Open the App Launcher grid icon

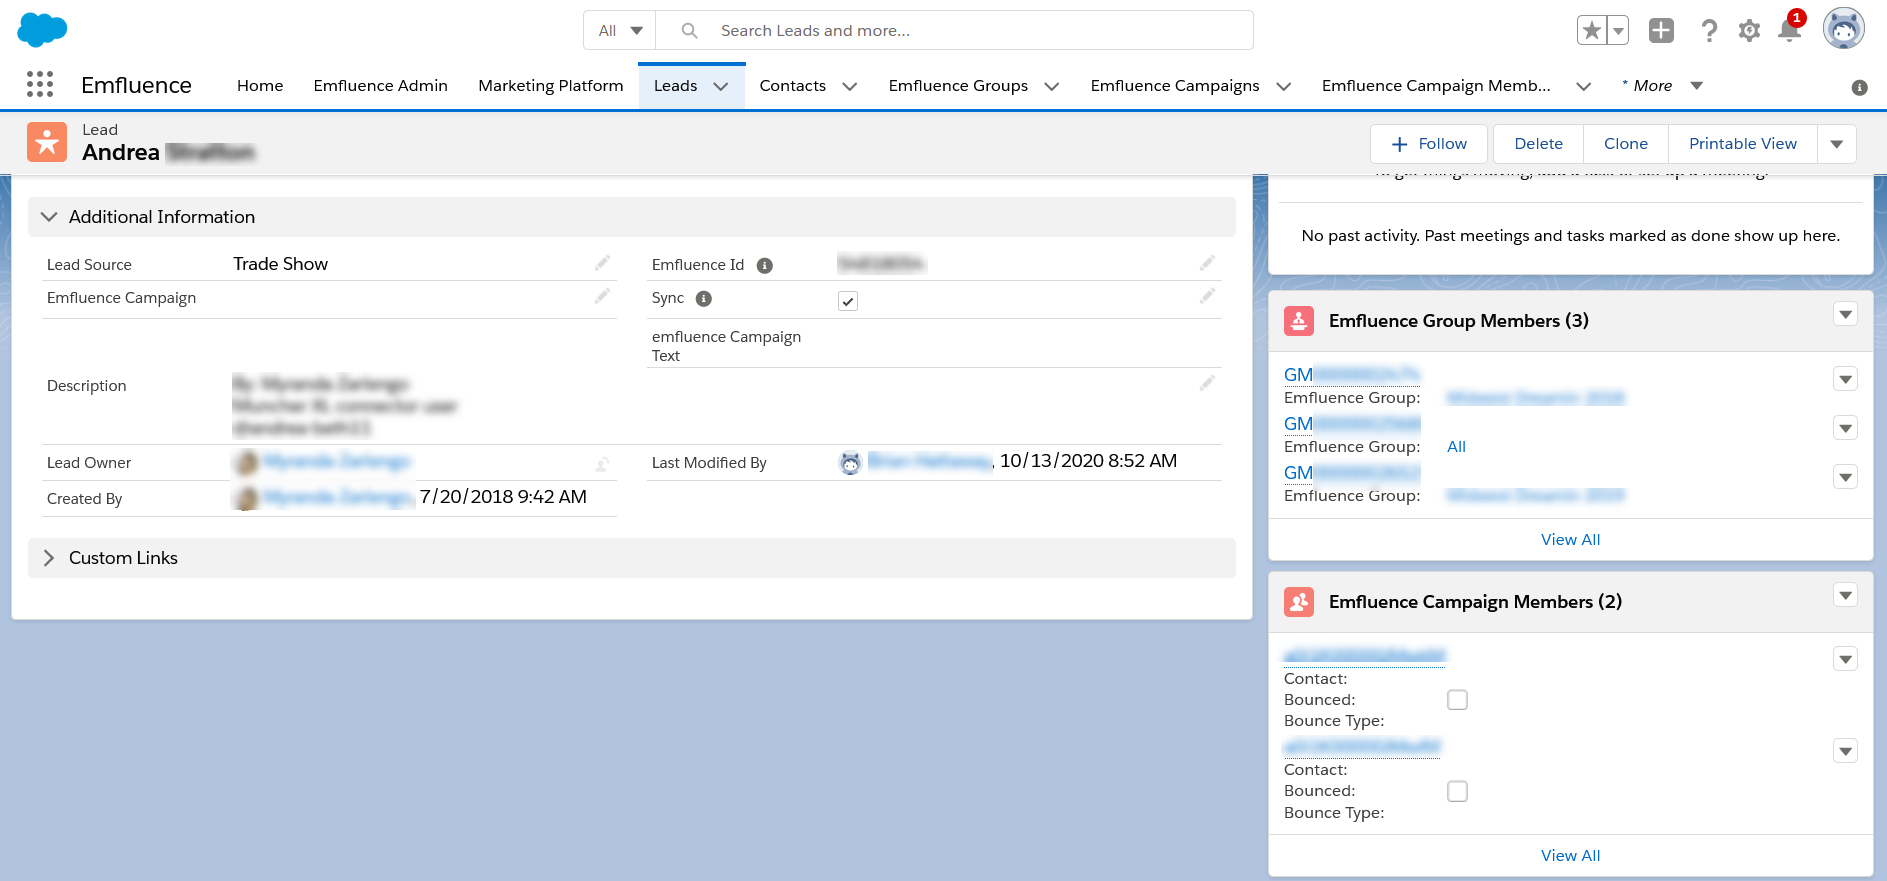[40, 85]
